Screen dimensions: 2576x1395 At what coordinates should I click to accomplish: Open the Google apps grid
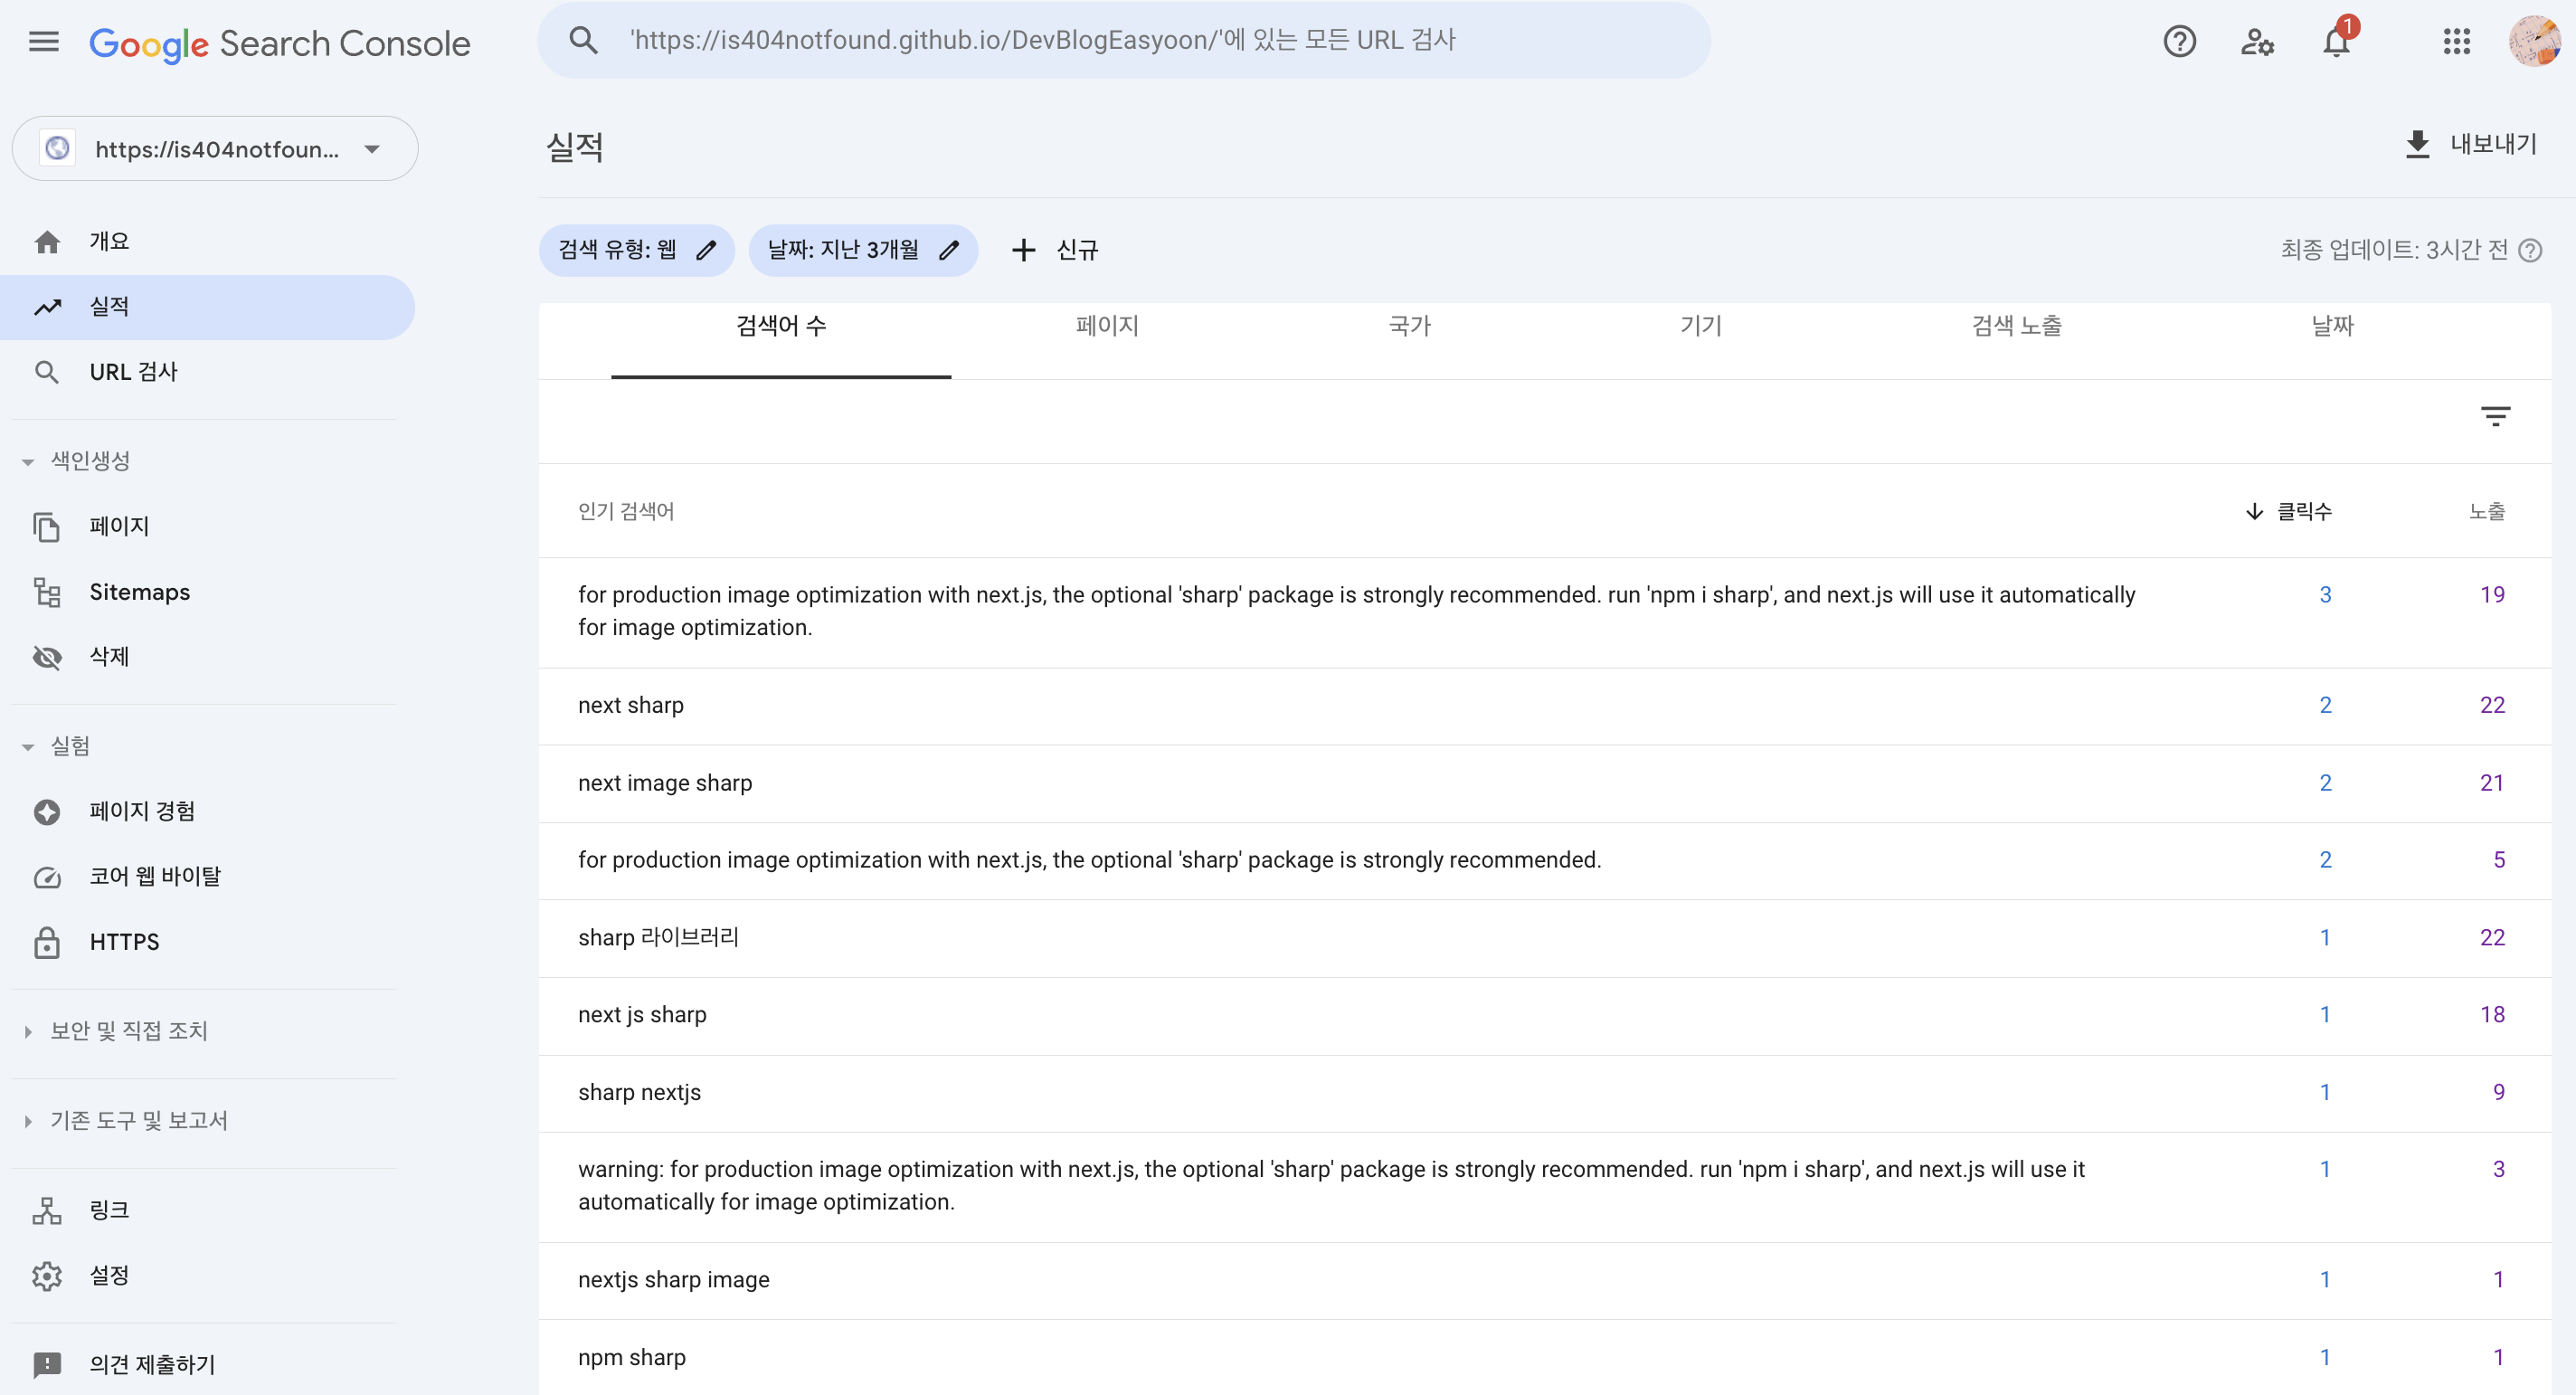click(2456, 42)
